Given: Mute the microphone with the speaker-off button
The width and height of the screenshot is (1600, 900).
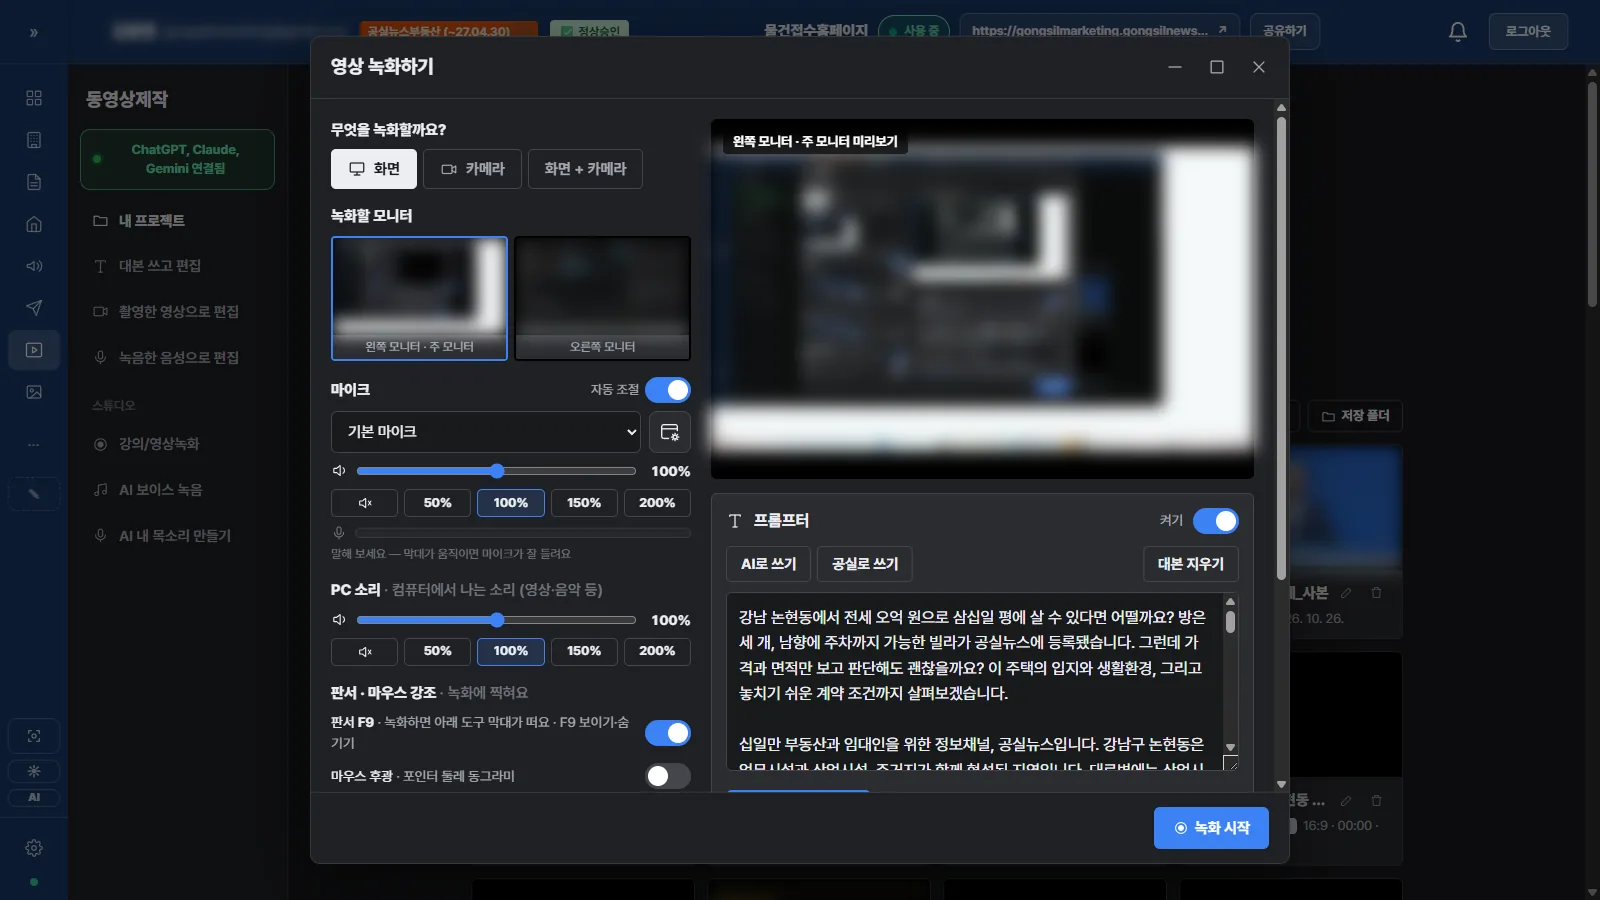Looking at the screenshot, I should point(365,503).
